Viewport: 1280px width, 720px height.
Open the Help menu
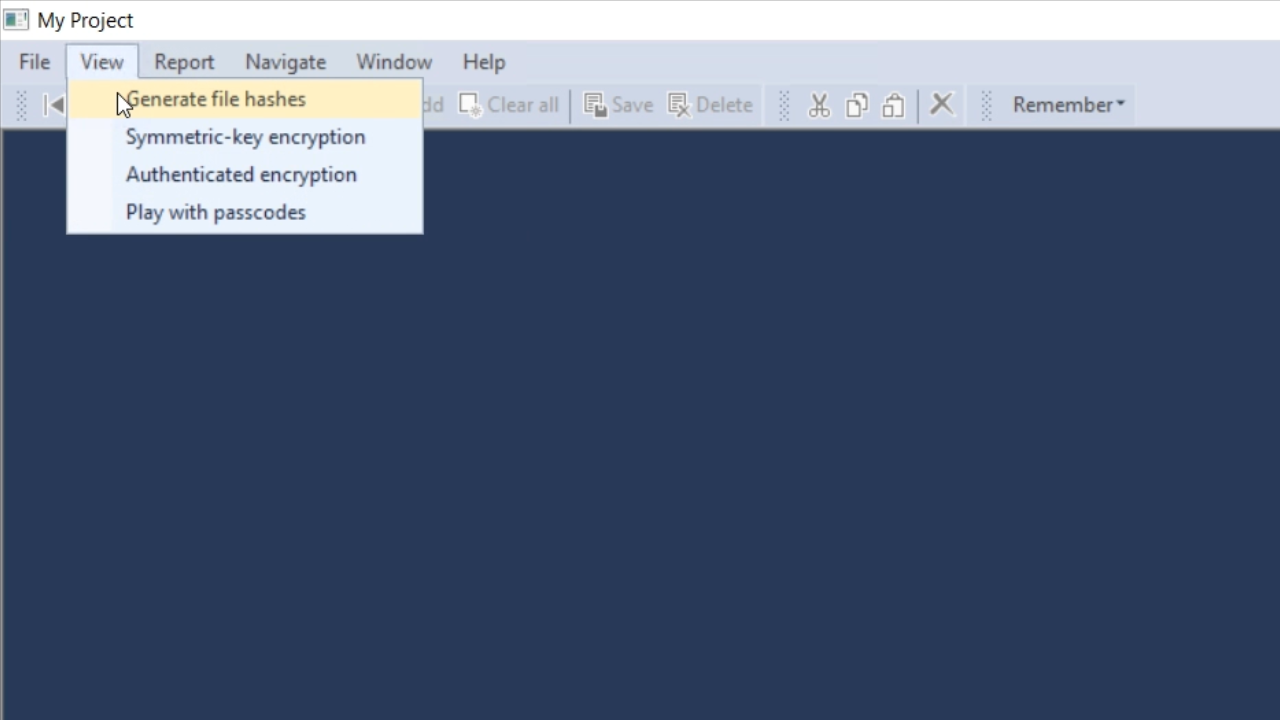(484, 62)
